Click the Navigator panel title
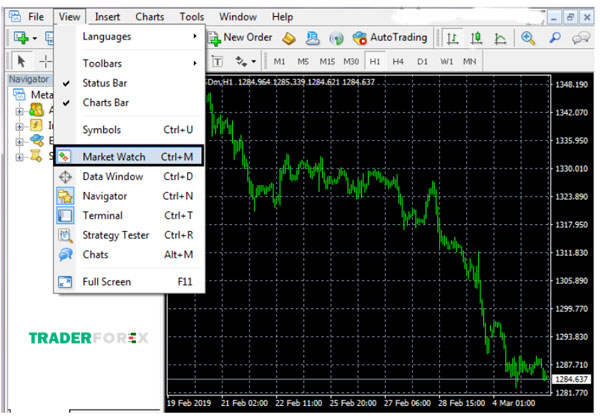The width and height of the screenshot is (600, 416). point(29,79)
